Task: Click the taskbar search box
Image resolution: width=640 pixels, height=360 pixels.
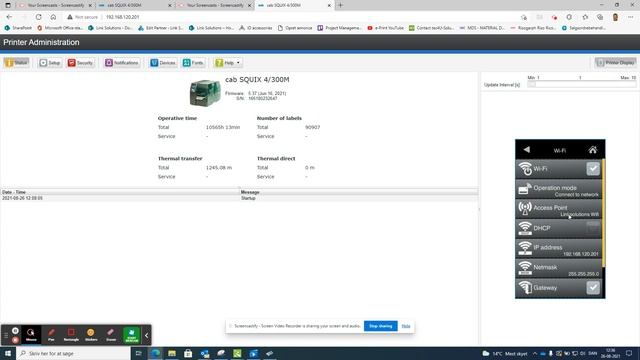Action: (x=73, y=353)
